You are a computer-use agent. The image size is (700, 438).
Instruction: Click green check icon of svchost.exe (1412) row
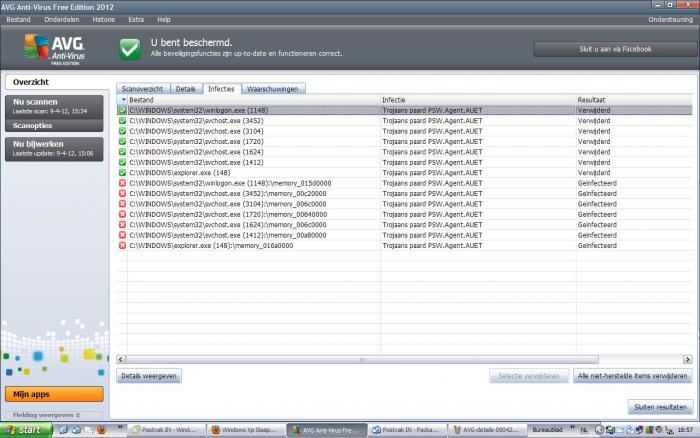click(122, 162)
